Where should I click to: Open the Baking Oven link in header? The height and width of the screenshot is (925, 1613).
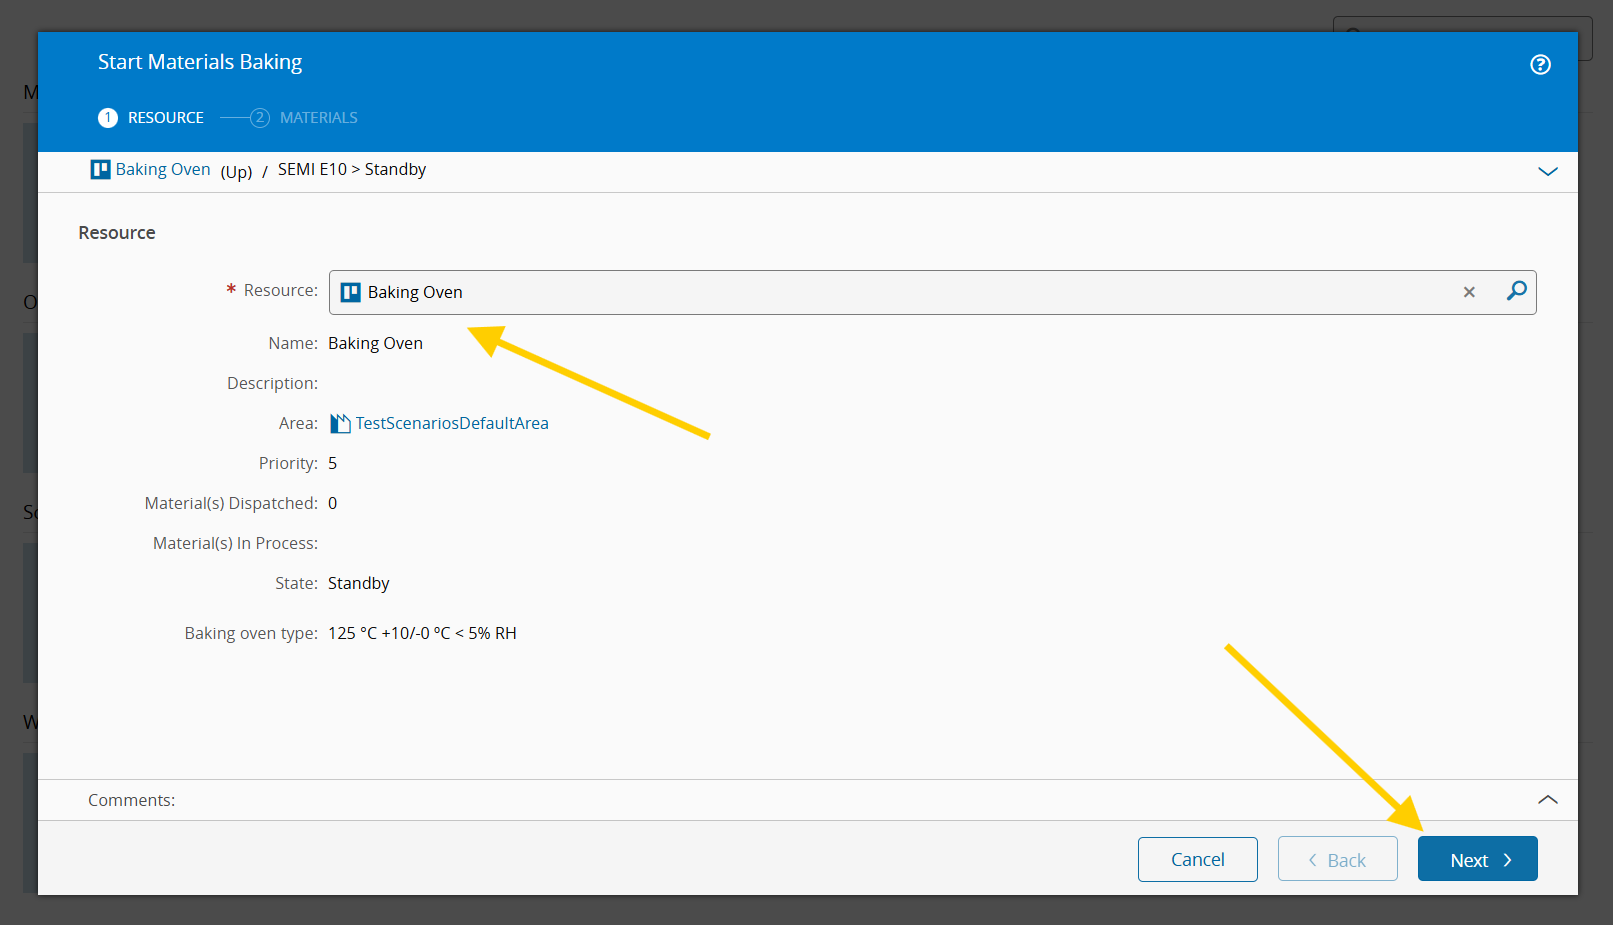163,169
